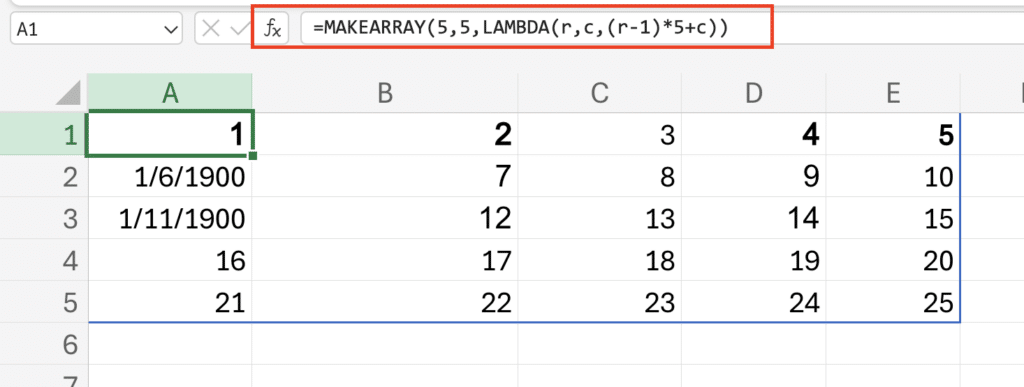Confirm formula with checkmark icon

tap(240, 29)
